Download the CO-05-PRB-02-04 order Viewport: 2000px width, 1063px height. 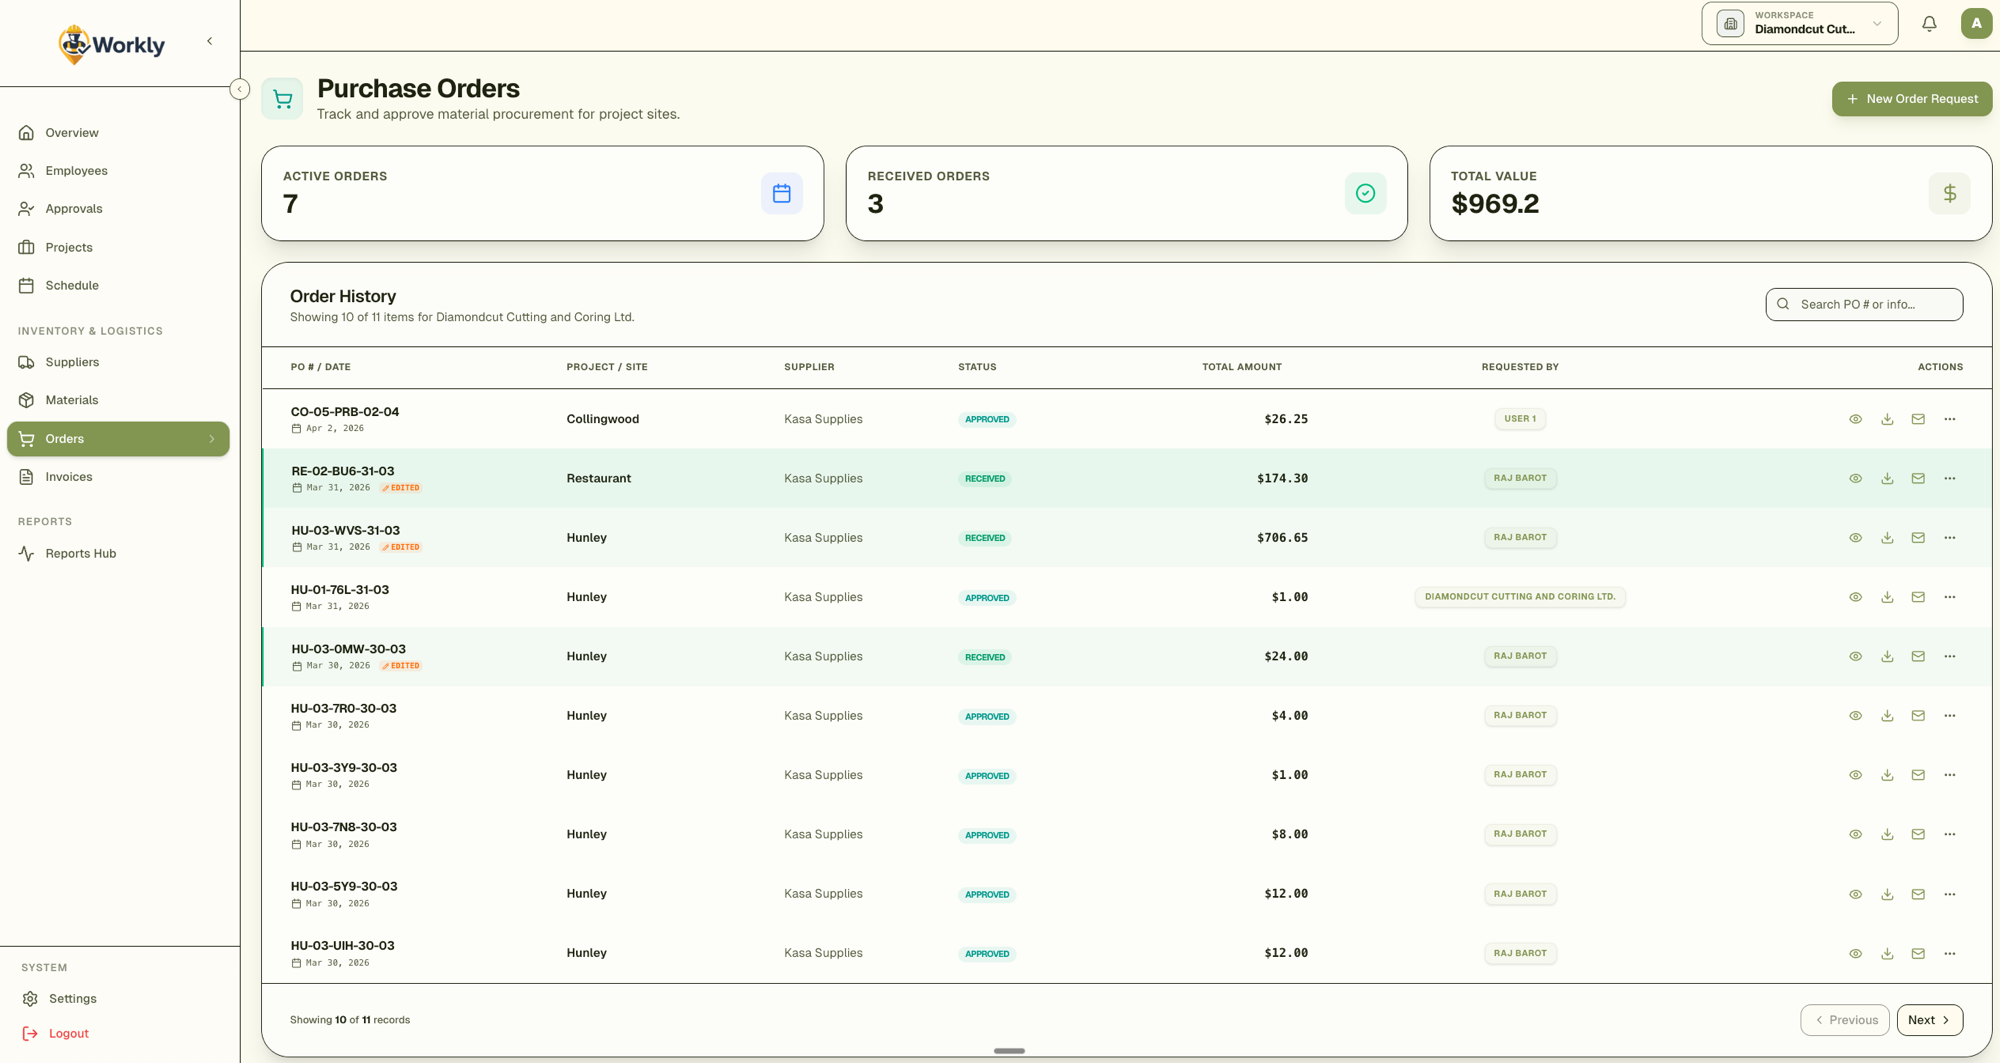tap(1887, 419)
